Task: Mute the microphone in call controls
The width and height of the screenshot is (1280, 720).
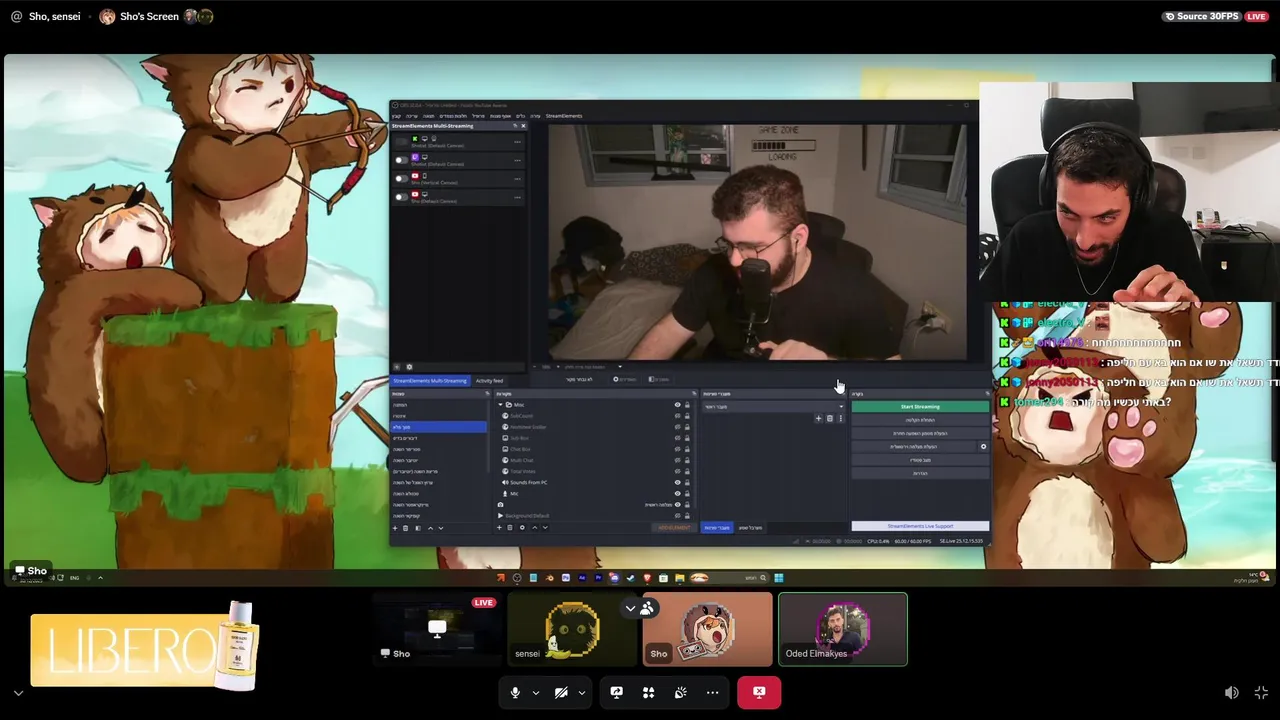Action: (x=515, y=692)
